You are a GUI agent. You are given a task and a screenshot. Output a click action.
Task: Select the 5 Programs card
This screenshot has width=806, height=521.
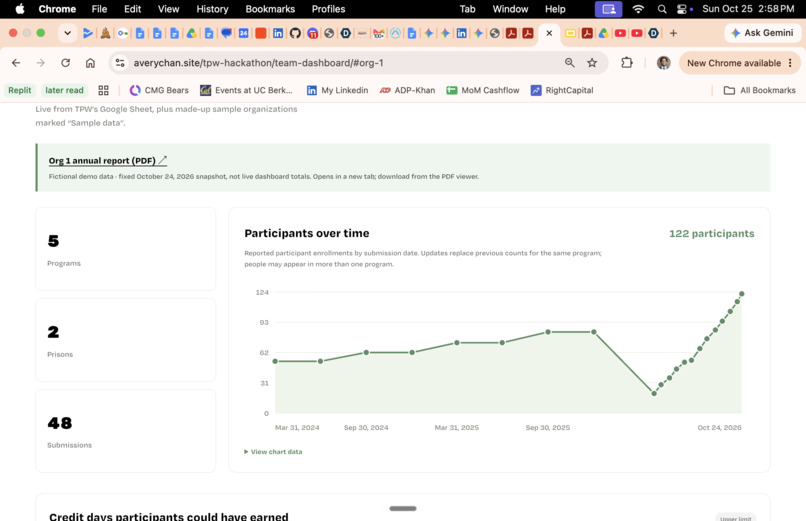(x=125, y=249)
